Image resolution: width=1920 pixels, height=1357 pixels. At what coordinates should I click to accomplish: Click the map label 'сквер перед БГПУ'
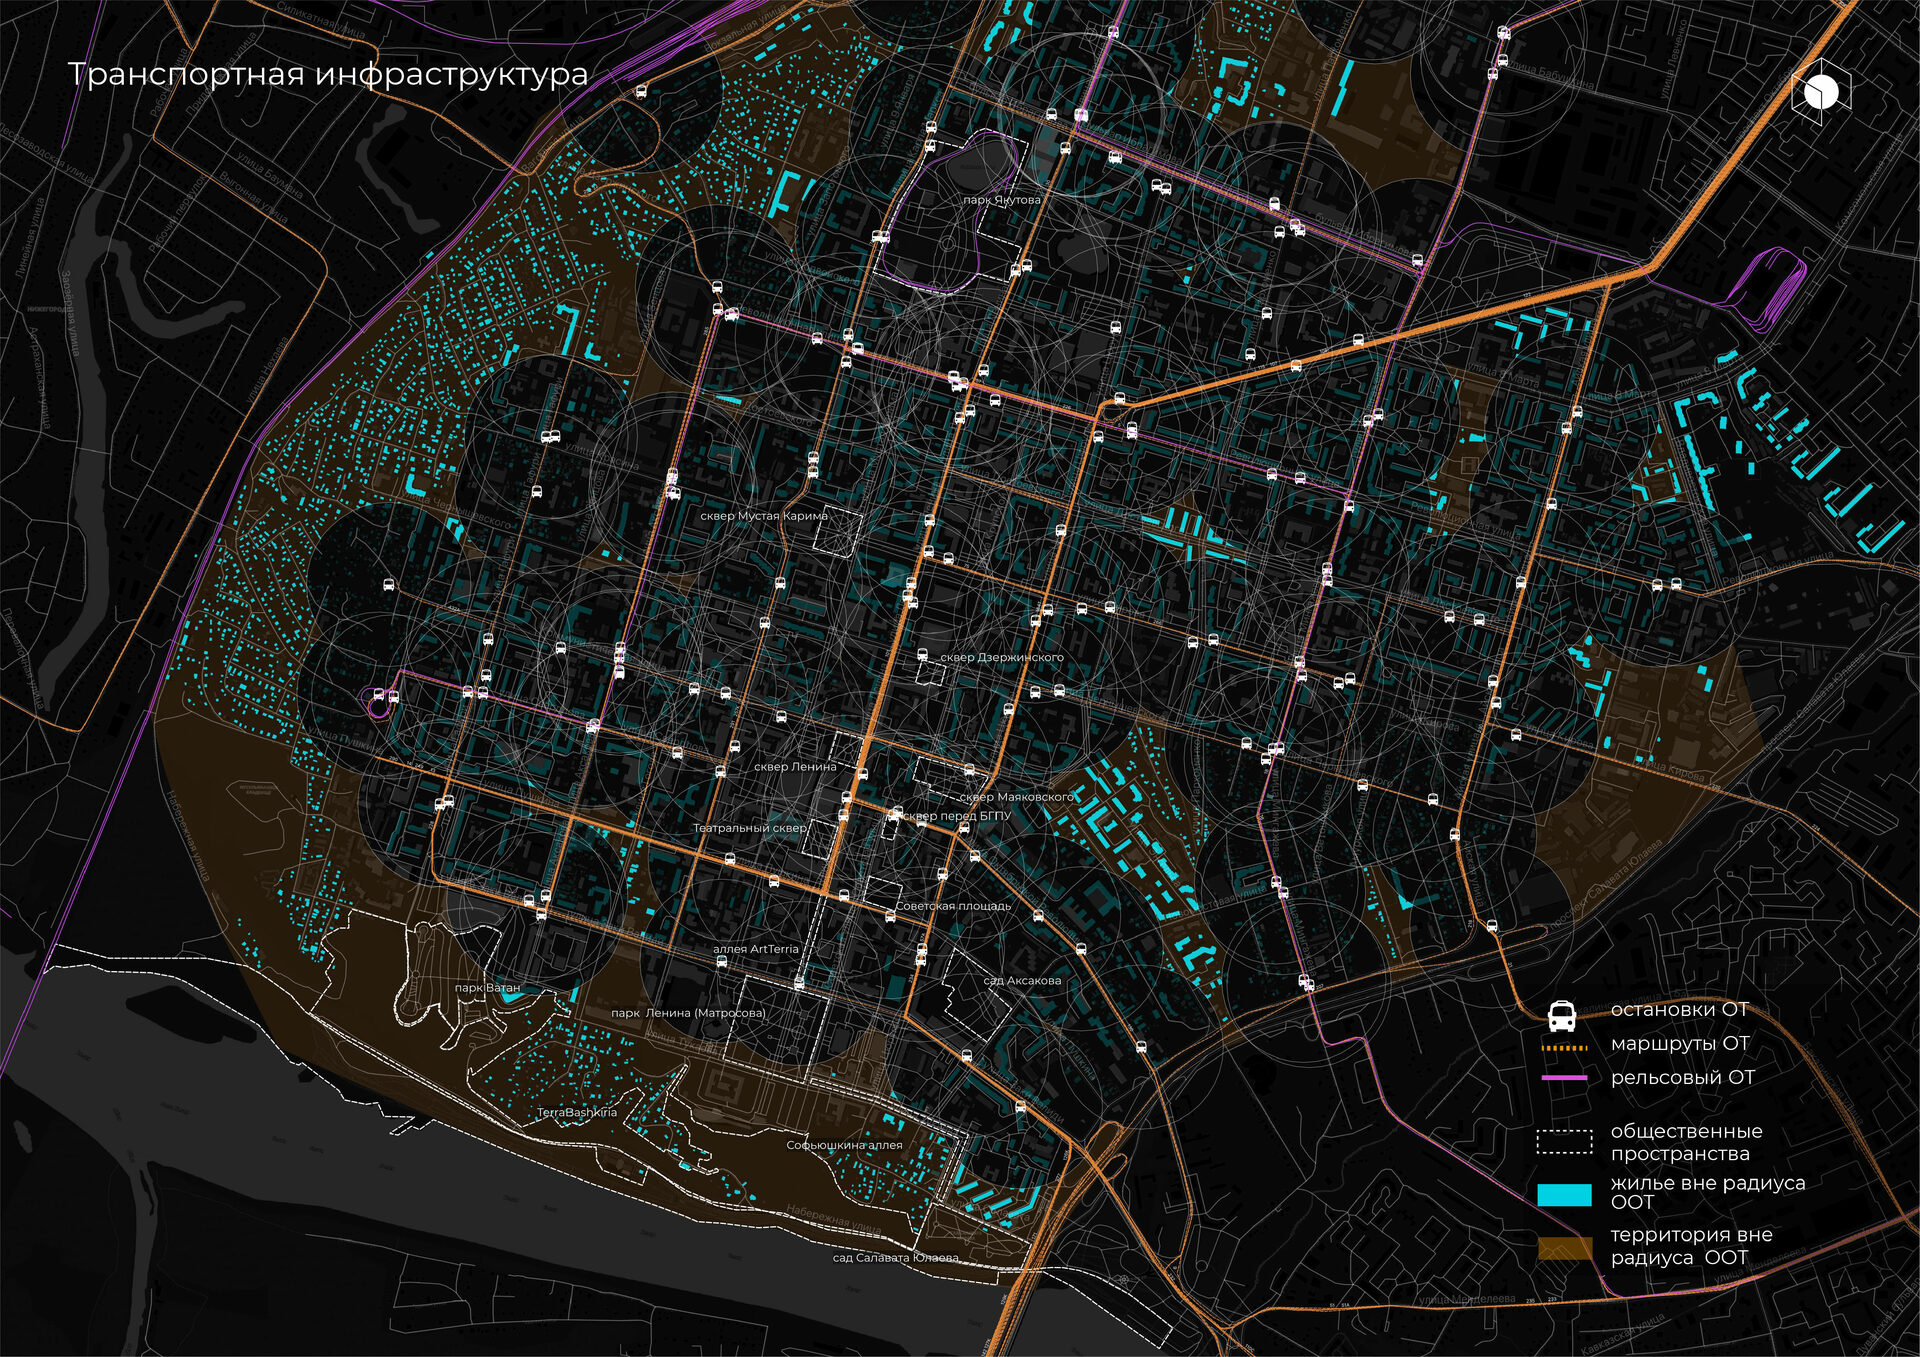coord(957,815)
